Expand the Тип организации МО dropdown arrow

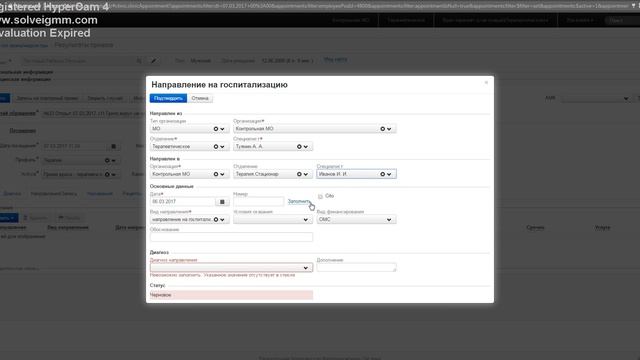coord(222,129)
